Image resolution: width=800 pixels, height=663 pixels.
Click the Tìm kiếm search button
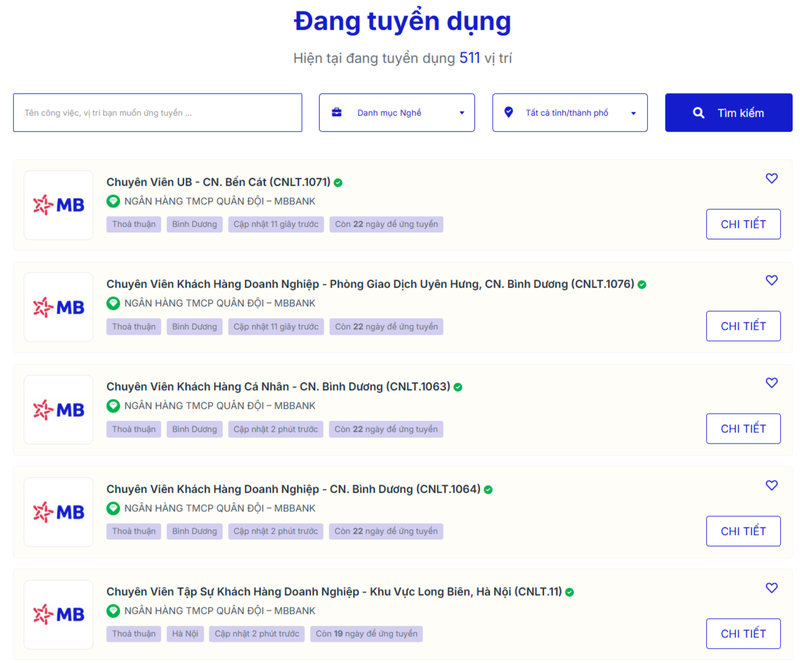729,113
